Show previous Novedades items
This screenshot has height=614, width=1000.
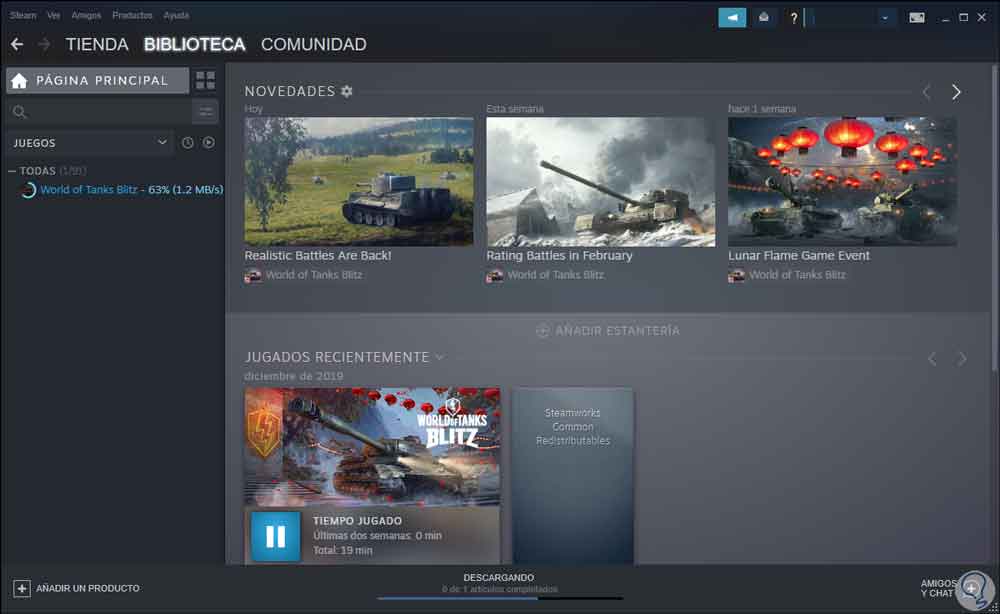(926, 92)
